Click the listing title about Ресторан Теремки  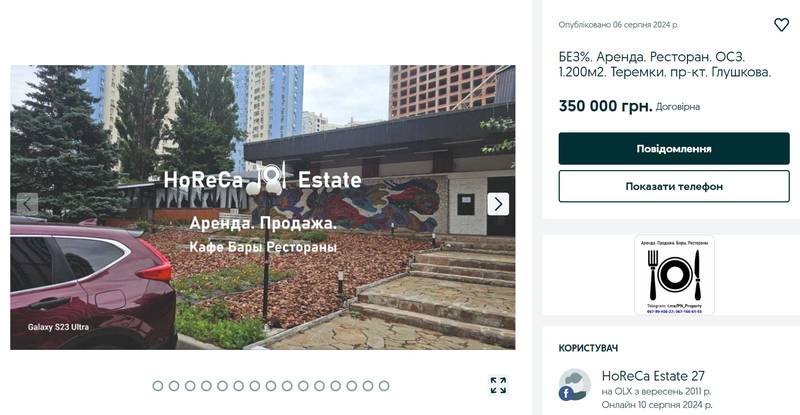pos(665,64)
